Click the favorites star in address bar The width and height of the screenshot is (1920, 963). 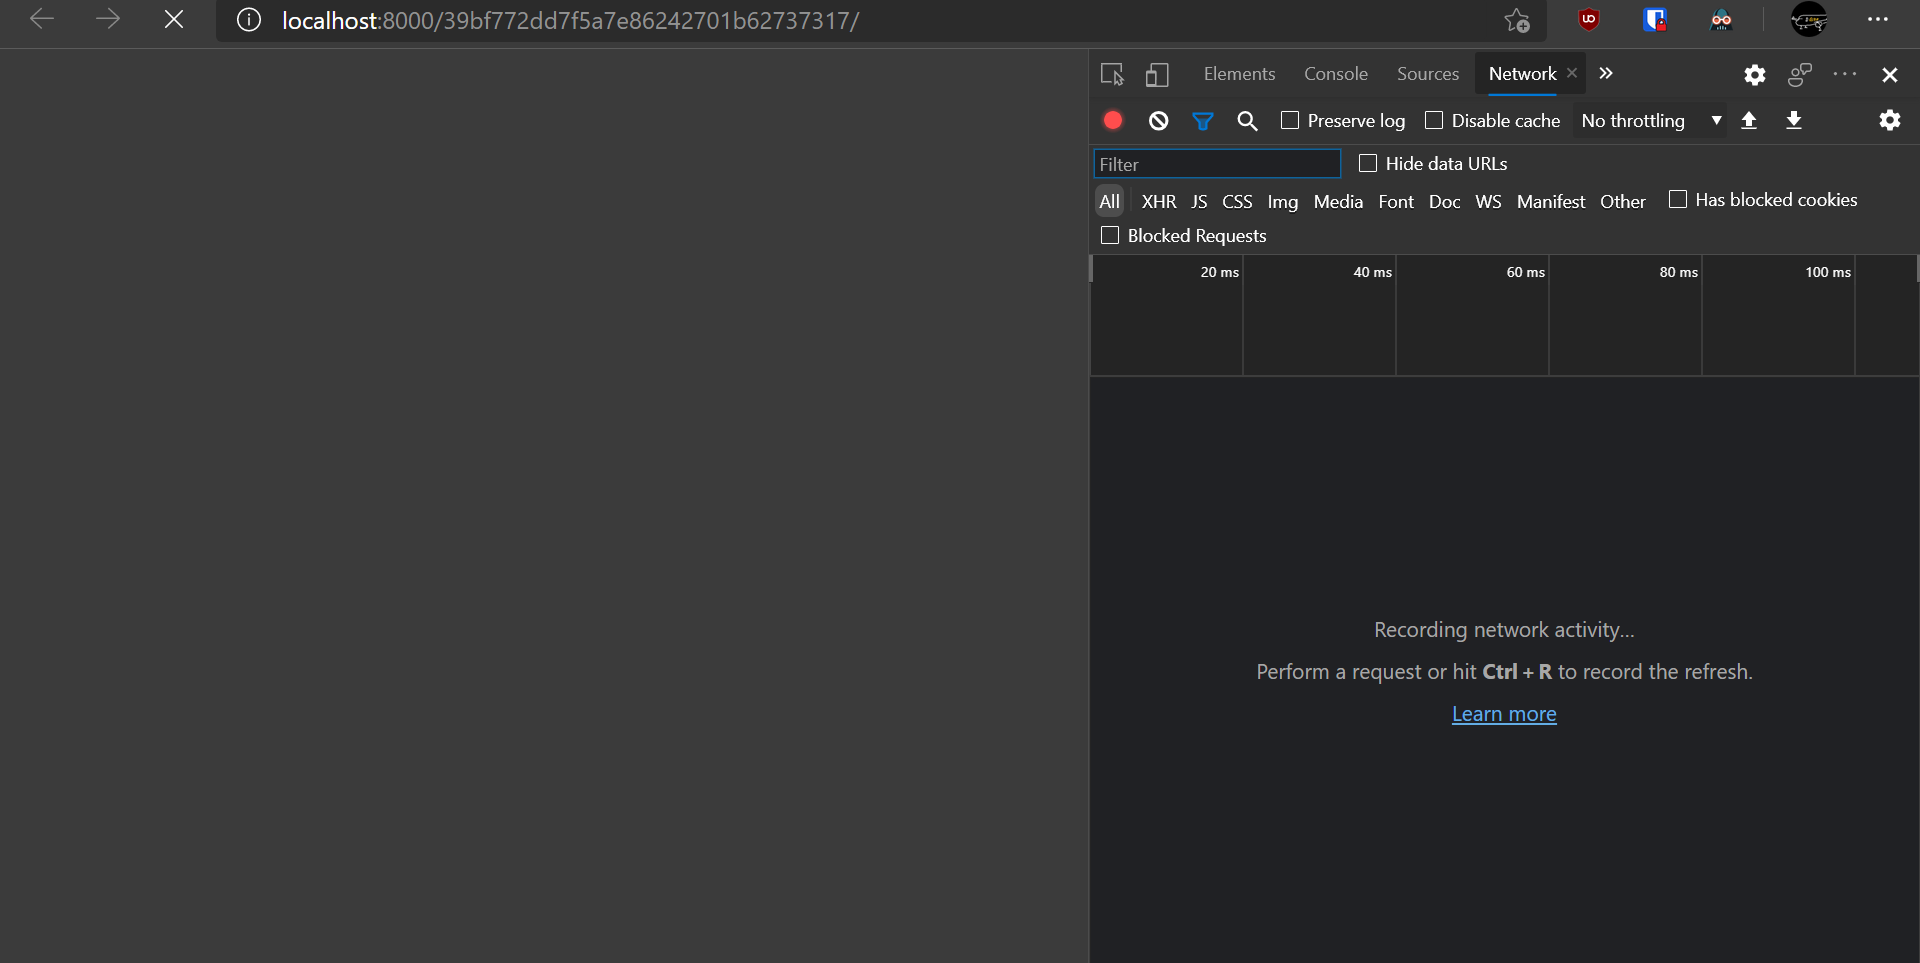pyautogui.click(x=1517, y=20)
